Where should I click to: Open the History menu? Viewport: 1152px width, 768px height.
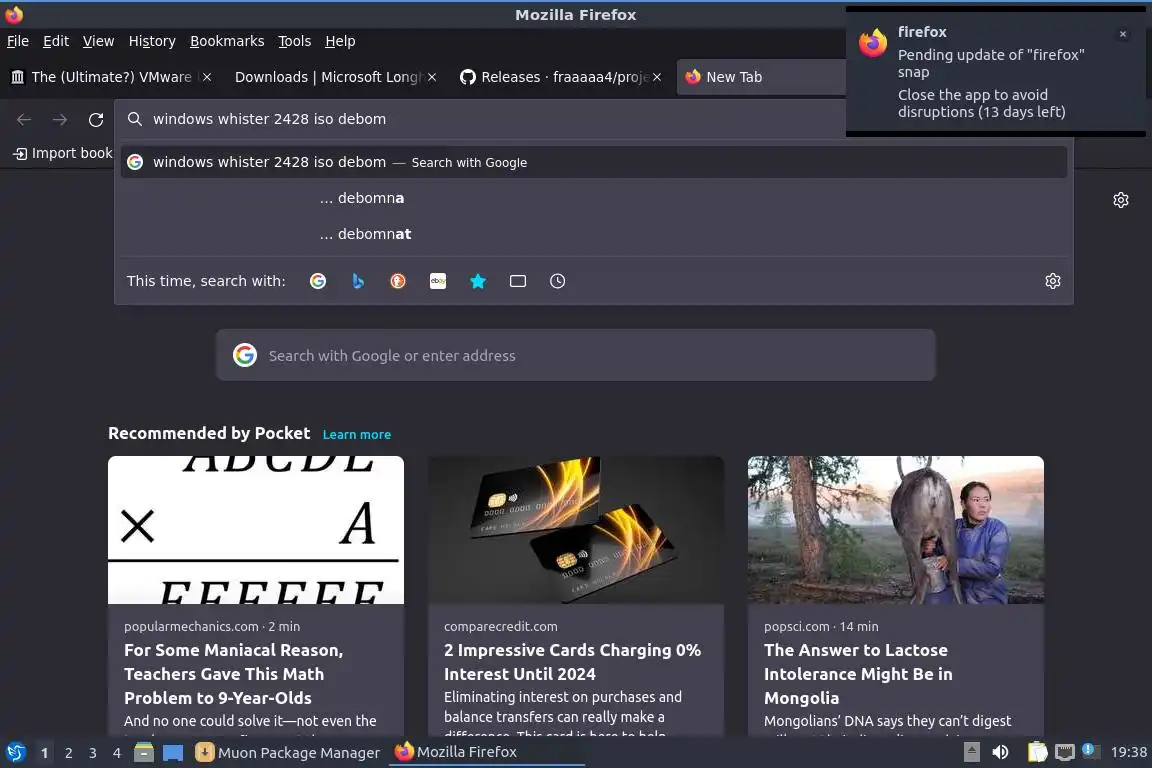(152, 41)
